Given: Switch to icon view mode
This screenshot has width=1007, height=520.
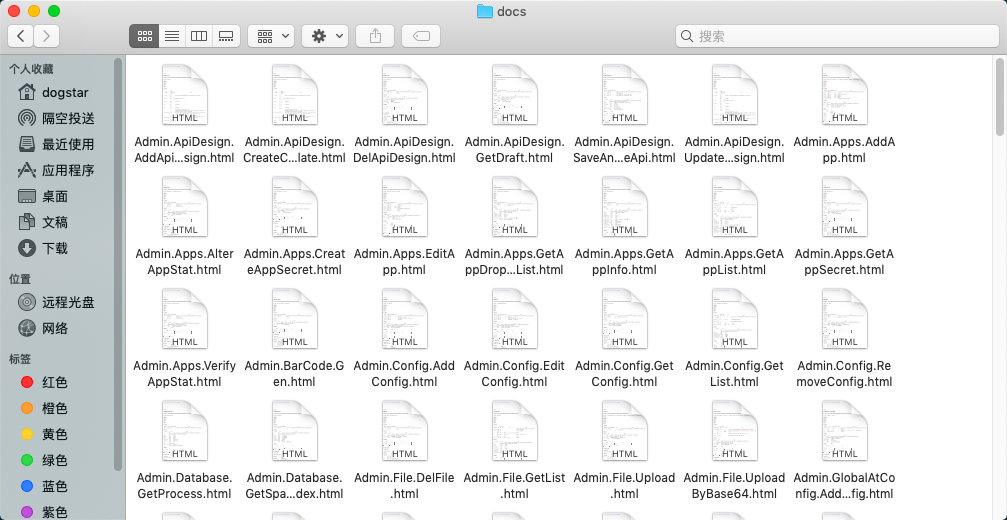Looking at the screenshot, I should 144,36.
